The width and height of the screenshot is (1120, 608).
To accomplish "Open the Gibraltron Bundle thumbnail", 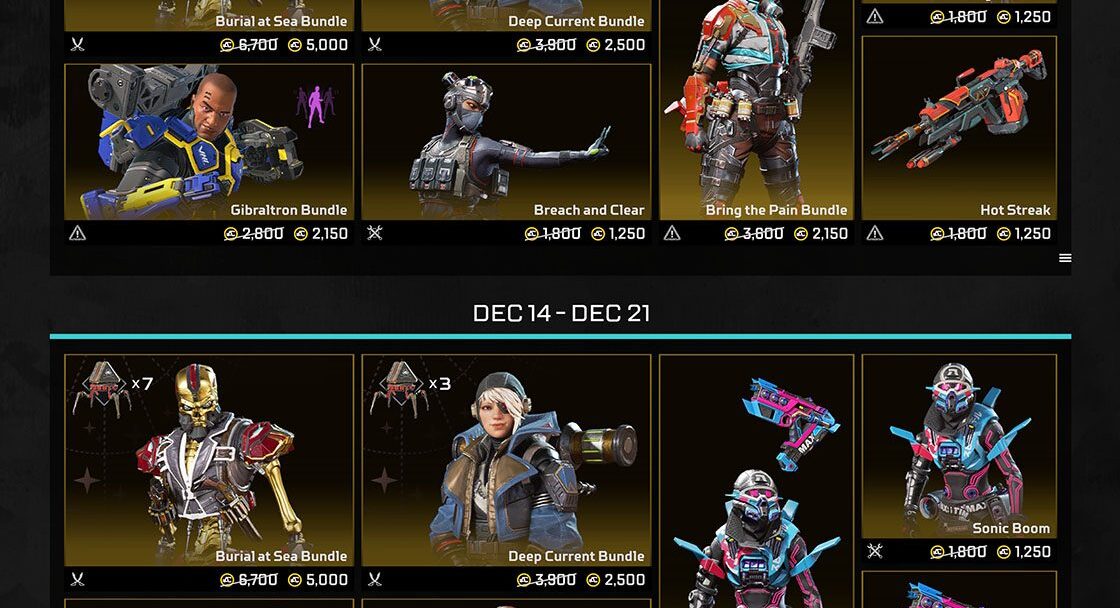I will click(x=209, y=142).
